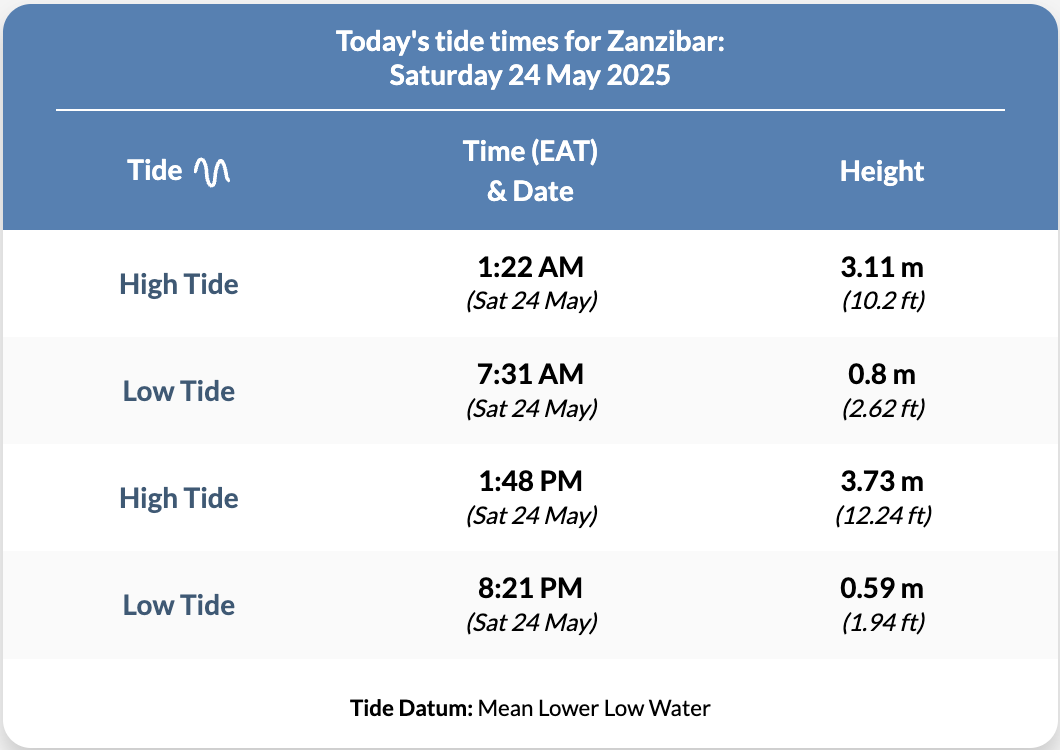
Task: Click the evening Low Tide label
Action: (x=179, y=605)
